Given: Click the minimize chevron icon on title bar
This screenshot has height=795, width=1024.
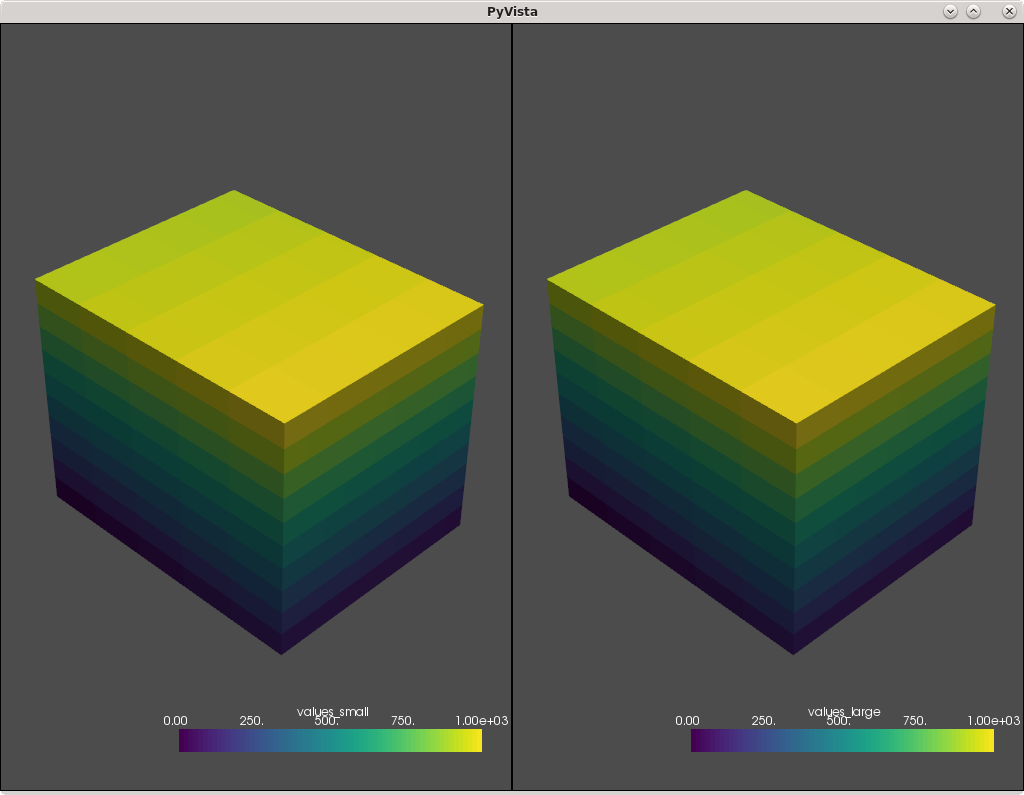Looking at the screenshot, I should click(x=948, y=11).
